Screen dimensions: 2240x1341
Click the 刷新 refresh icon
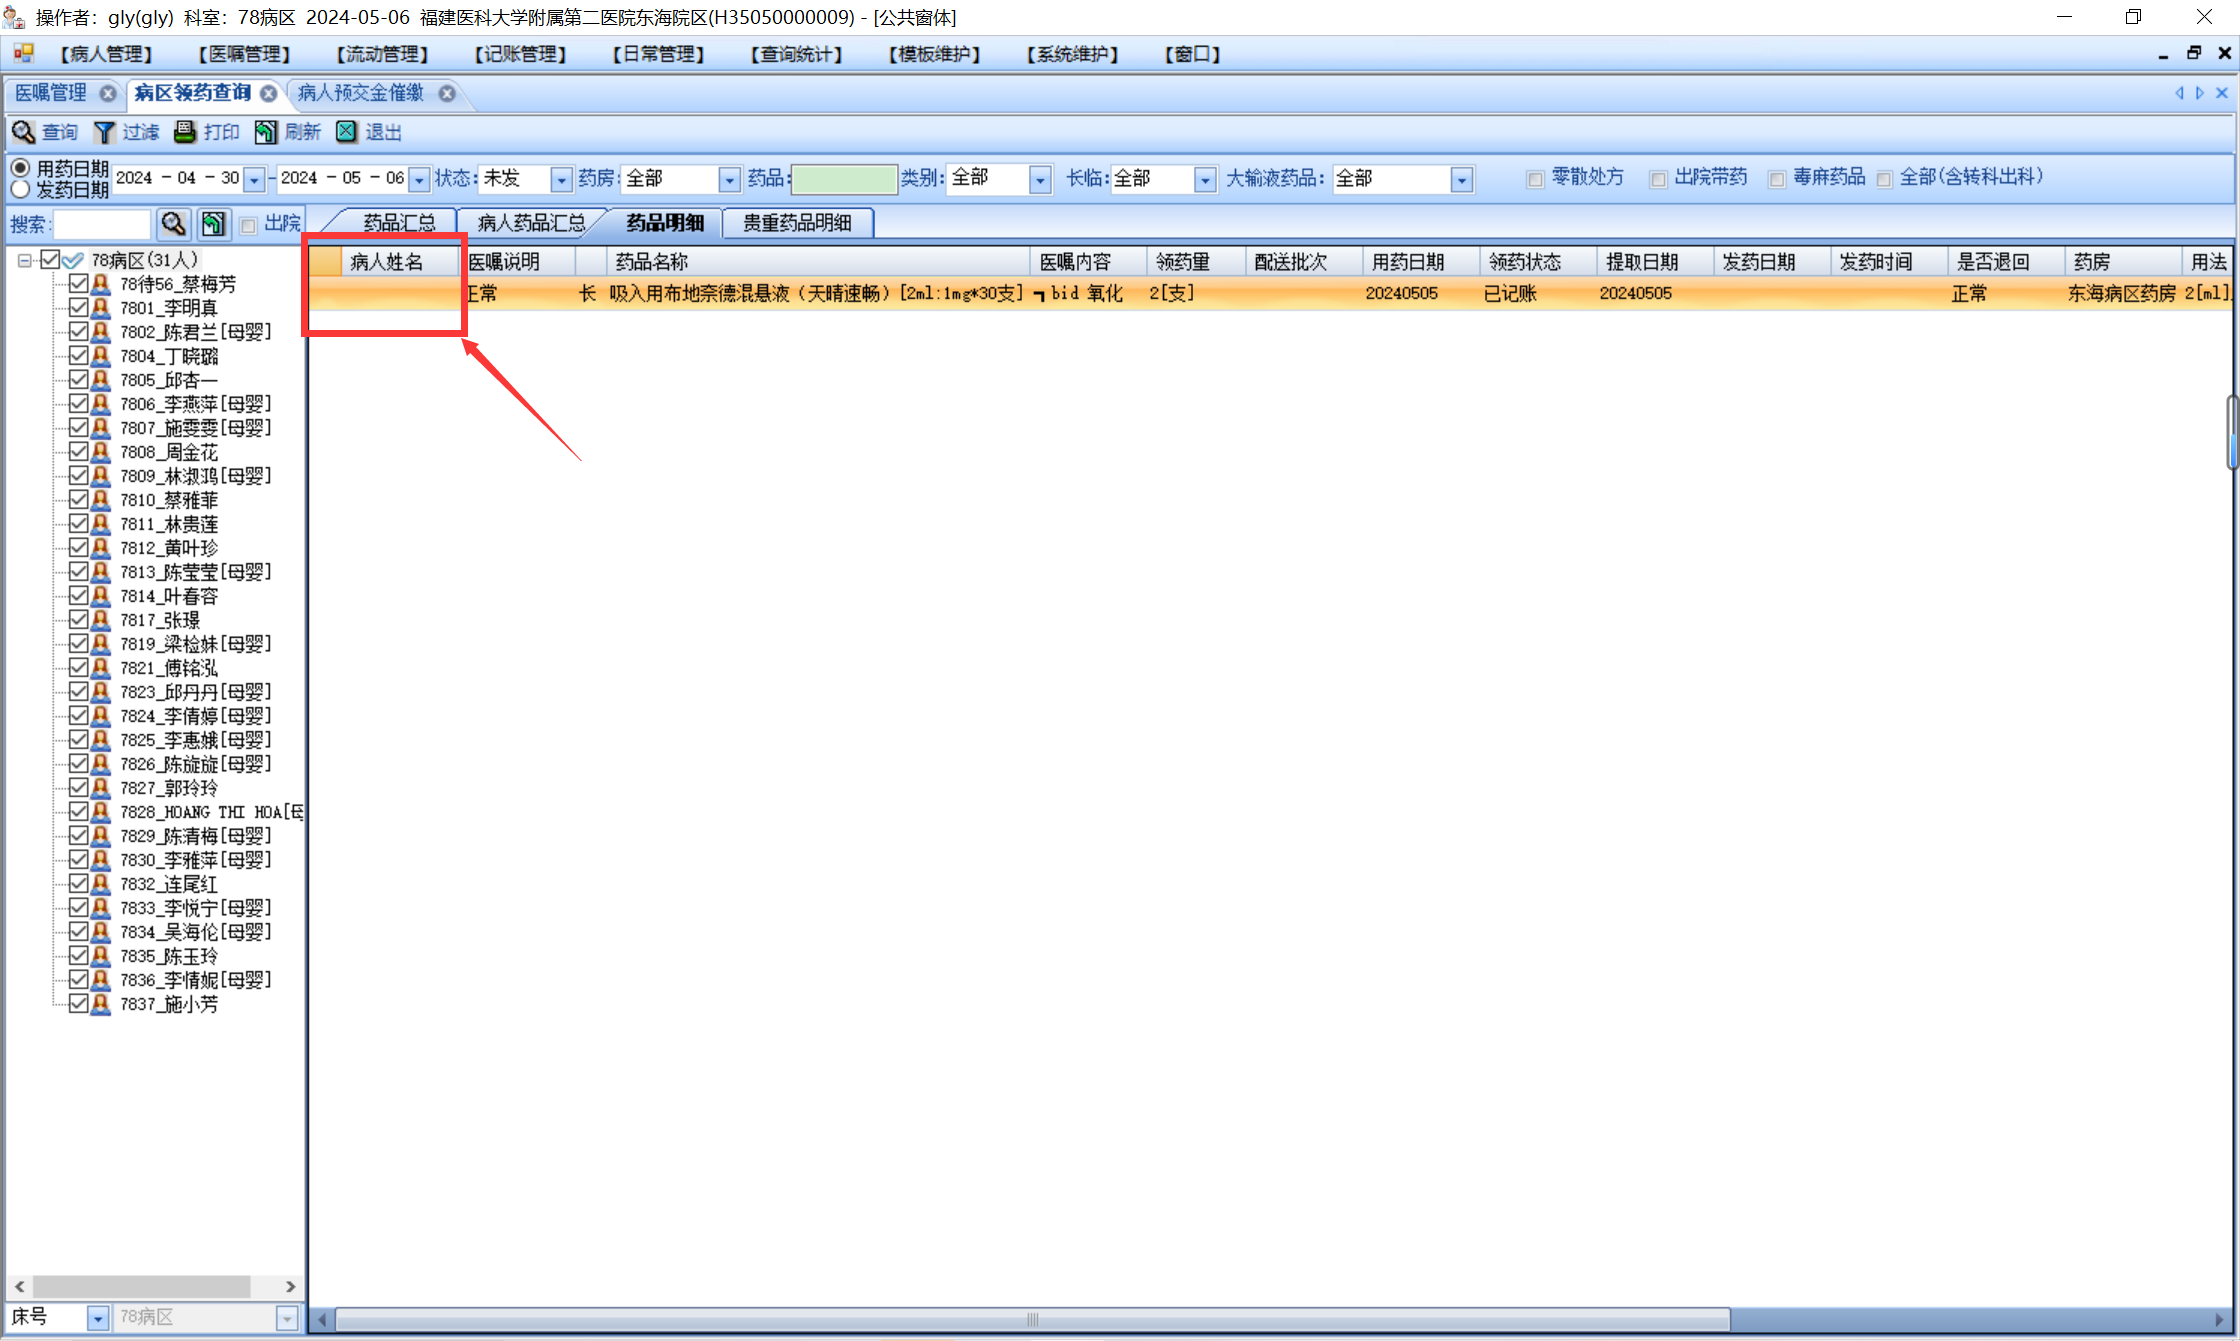pyautogui.click(x=265, y=132)
